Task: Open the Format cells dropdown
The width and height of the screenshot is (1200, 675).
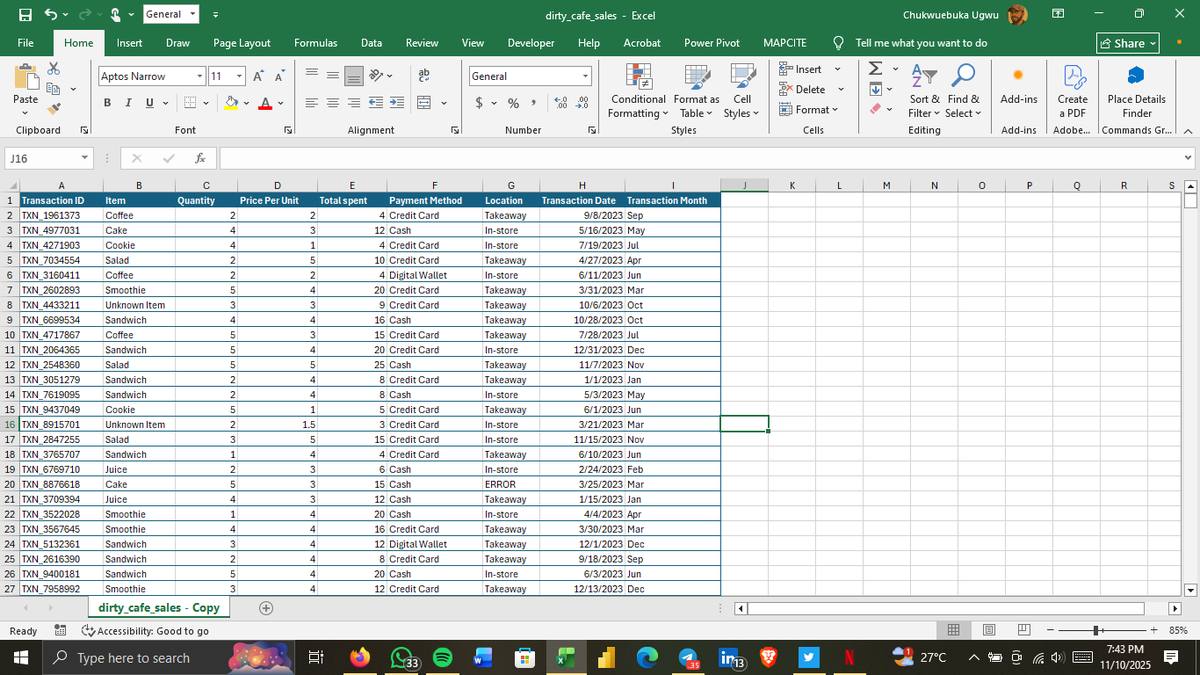Action: (x=811, y=109)
